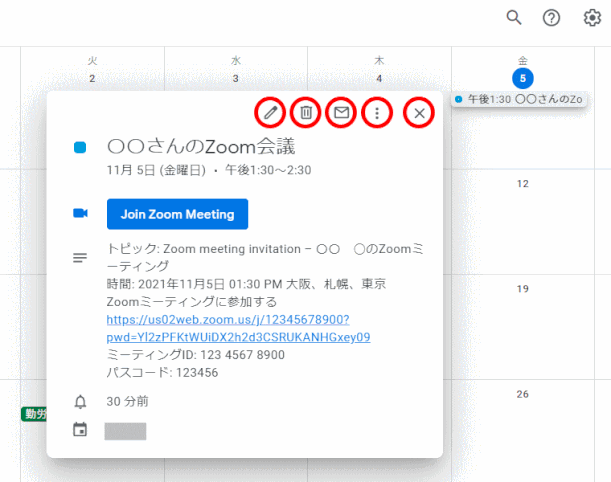Click the green 勤労 holiday chip

[x=34, y=414]
